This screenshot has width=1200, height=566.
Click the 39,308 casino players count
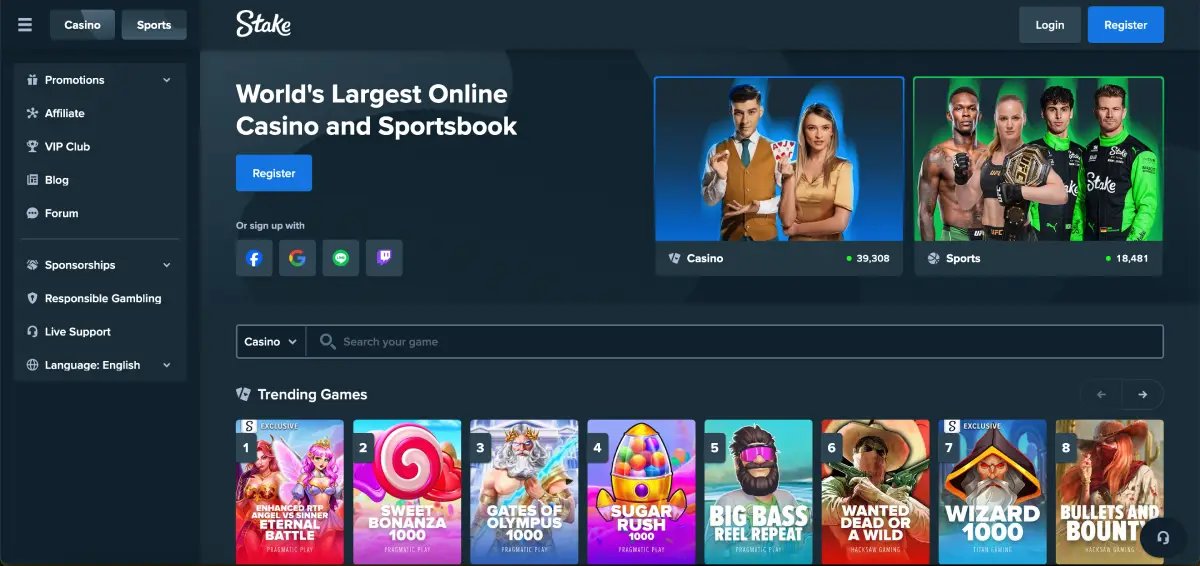click(873, 258)
